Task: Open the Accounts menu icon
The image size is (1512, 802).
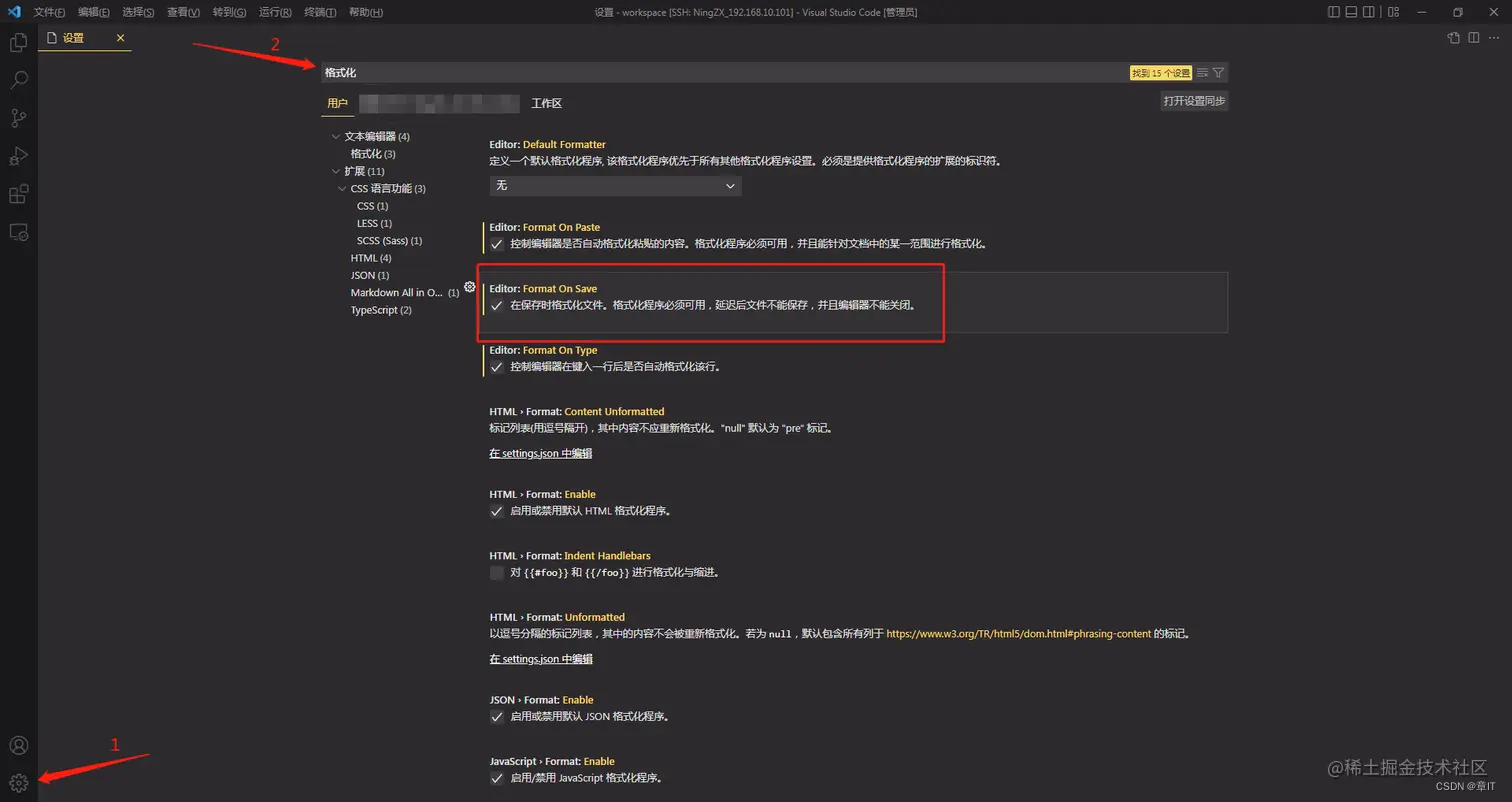Action: (18, 745)
